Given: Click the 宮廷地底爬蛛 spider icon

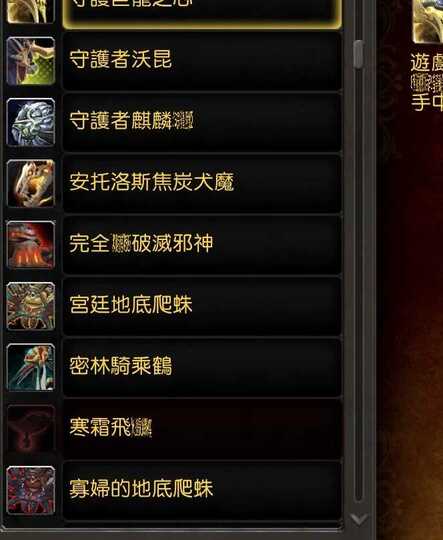Looking at the screenshot, I should (31, 306).
